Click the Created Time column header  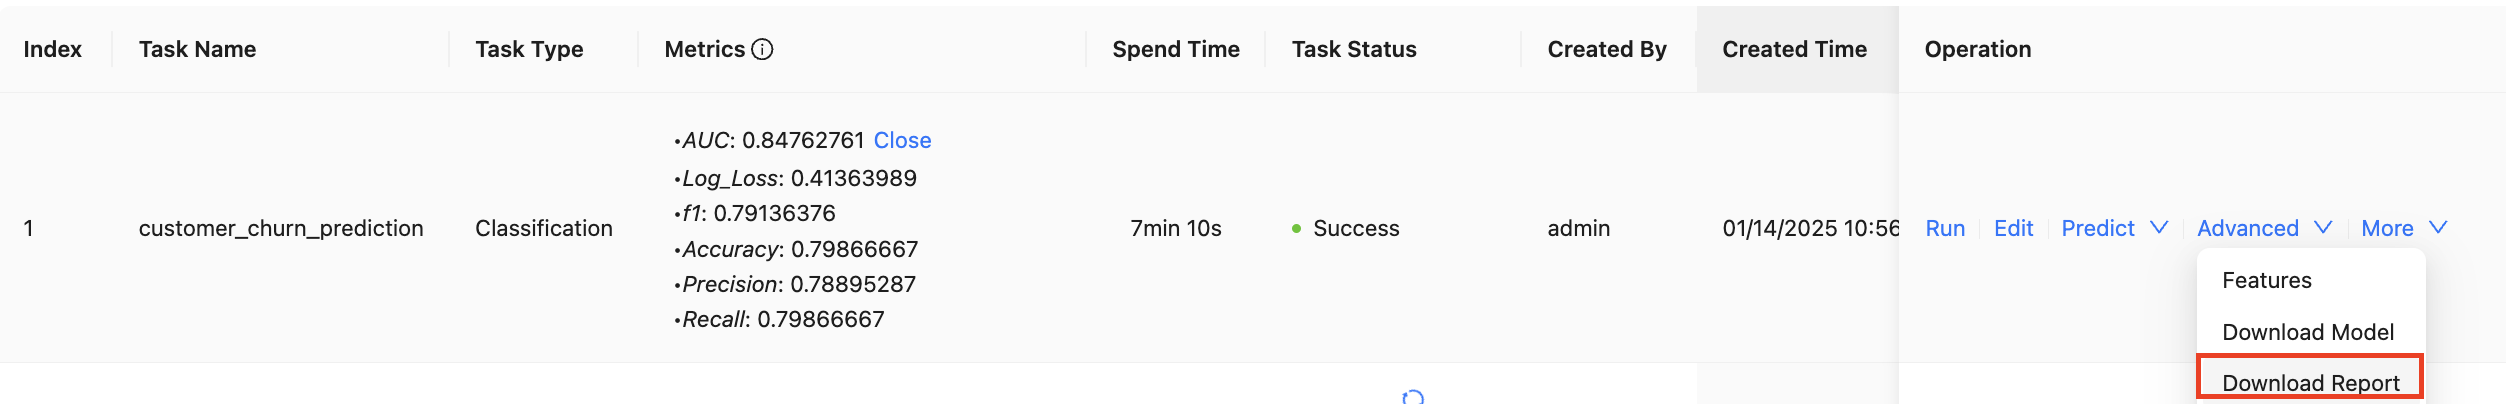pyautogui.click(x=1794, y=49)
